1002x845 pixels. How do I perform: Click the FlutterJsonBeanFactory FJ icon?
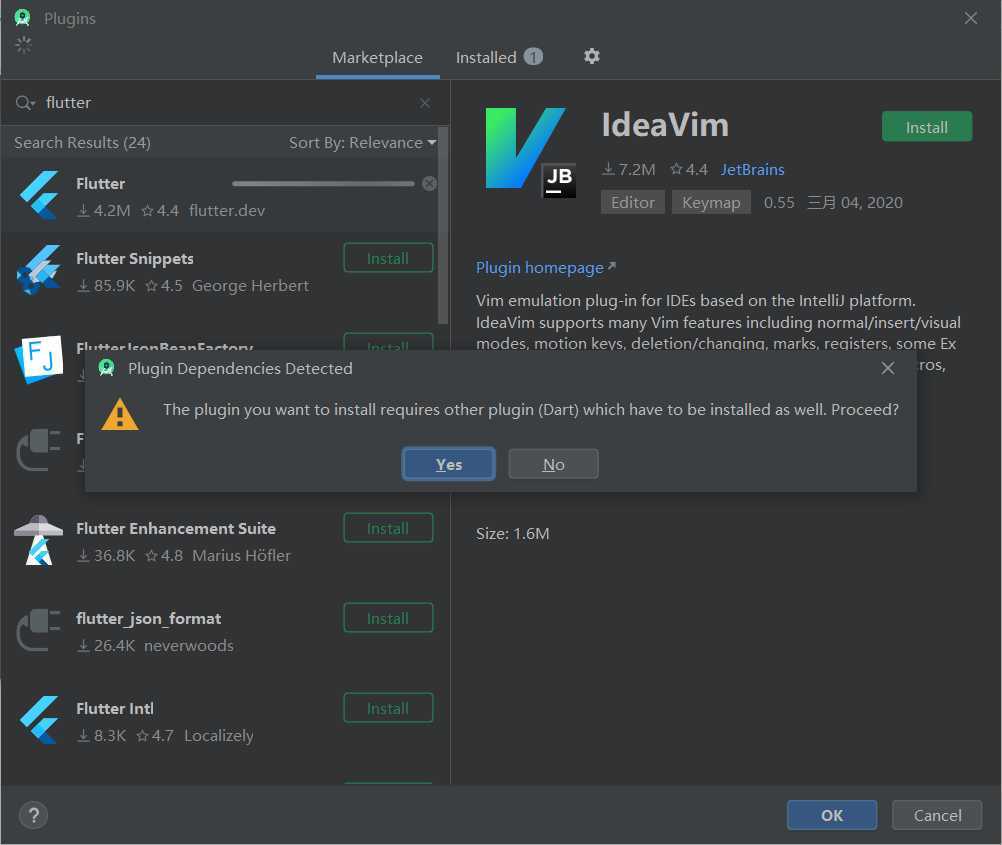click(39, 358)
